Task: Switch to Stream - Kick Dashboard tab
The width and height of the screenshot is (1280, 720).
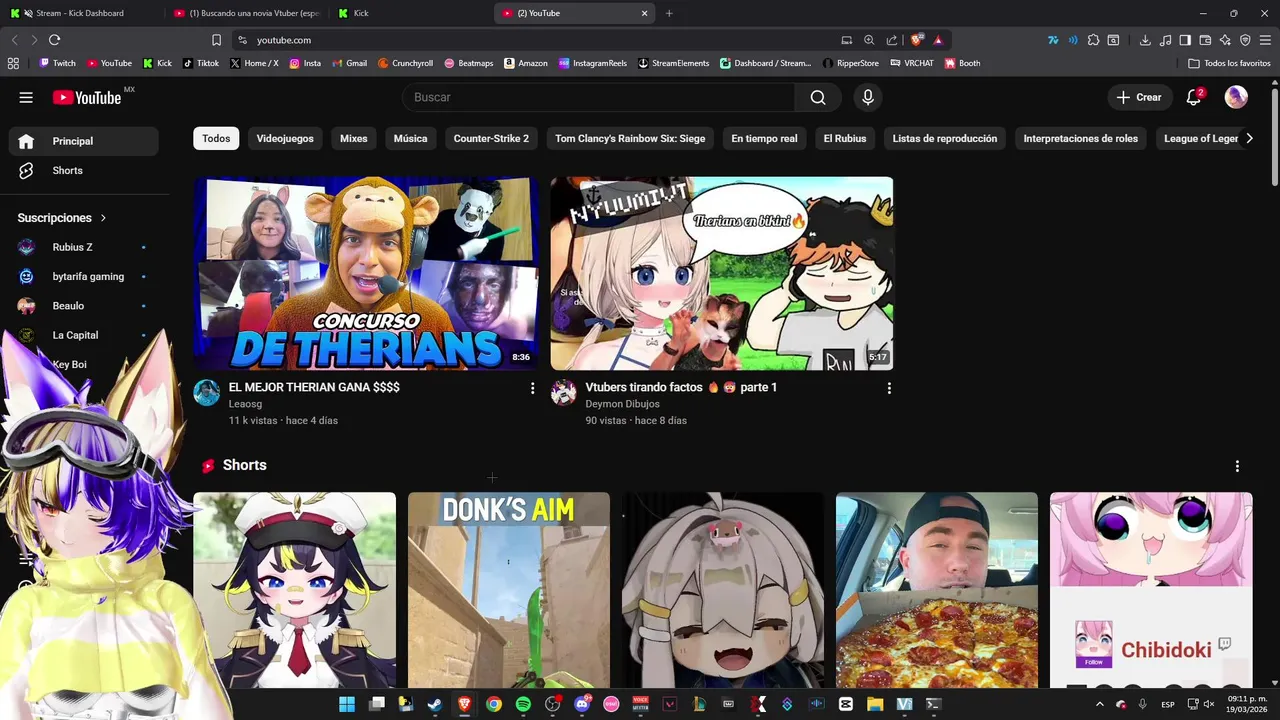Action: tap(80, 13)
